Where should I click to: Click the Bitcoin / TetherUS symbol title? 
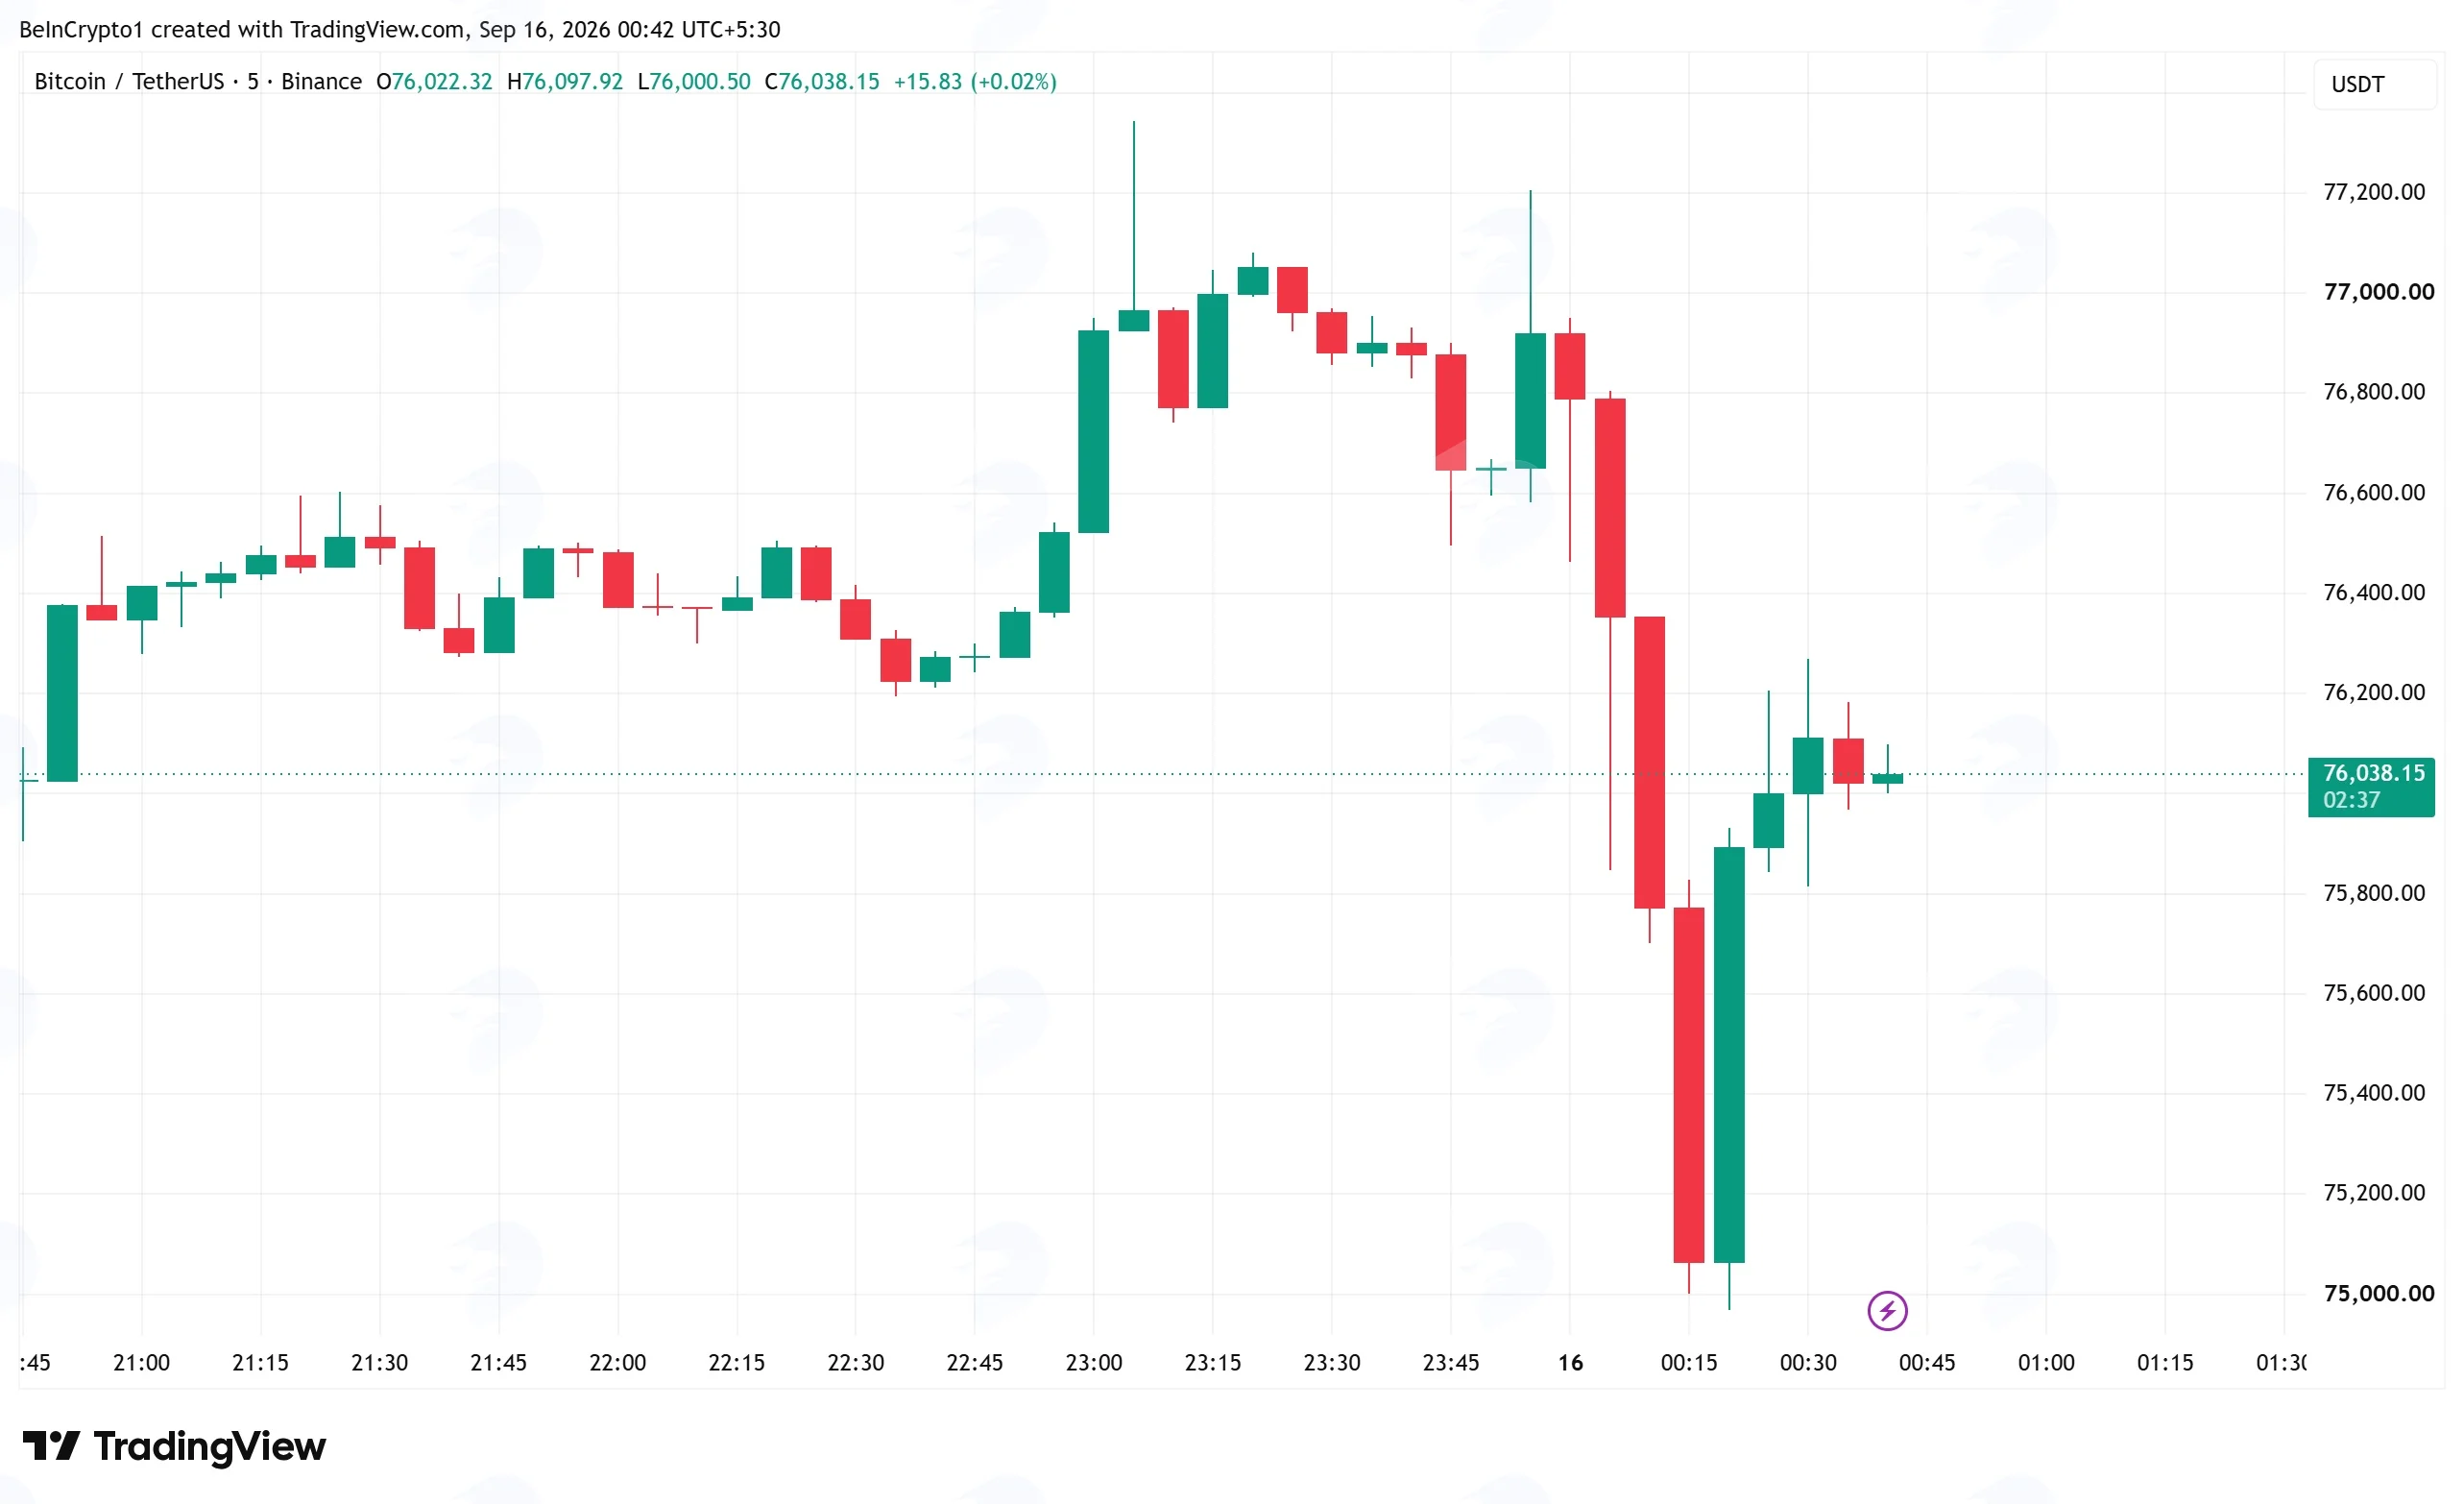[129, 81]
